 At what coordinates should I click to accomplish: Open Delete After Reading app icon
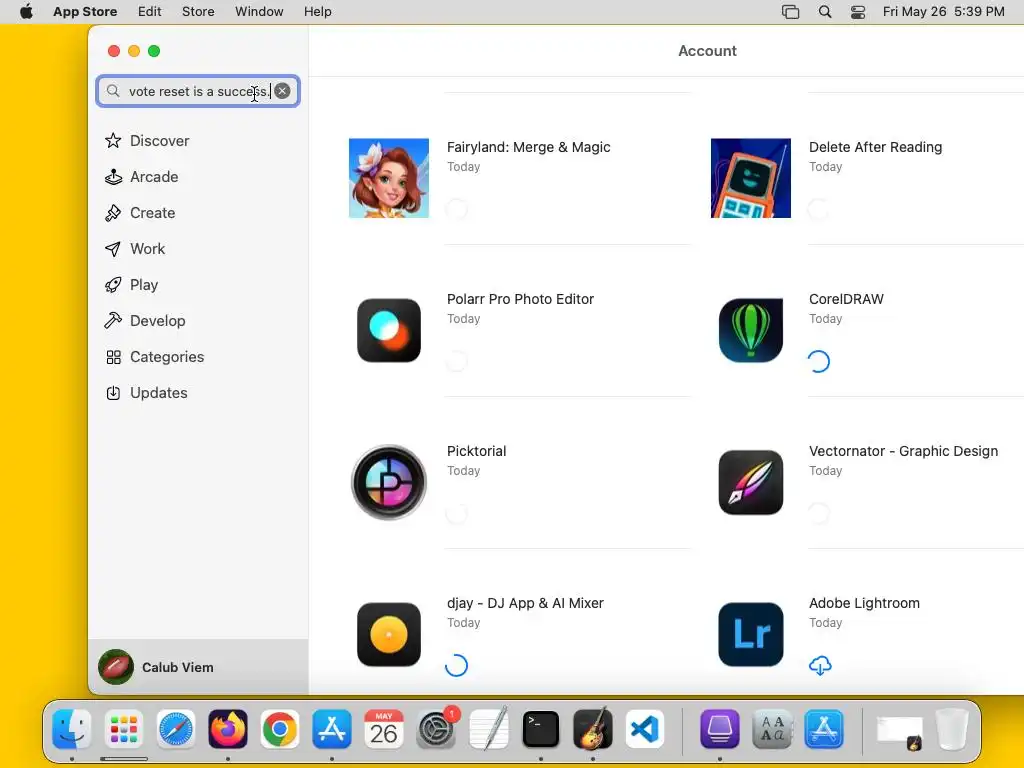[750, 178]
